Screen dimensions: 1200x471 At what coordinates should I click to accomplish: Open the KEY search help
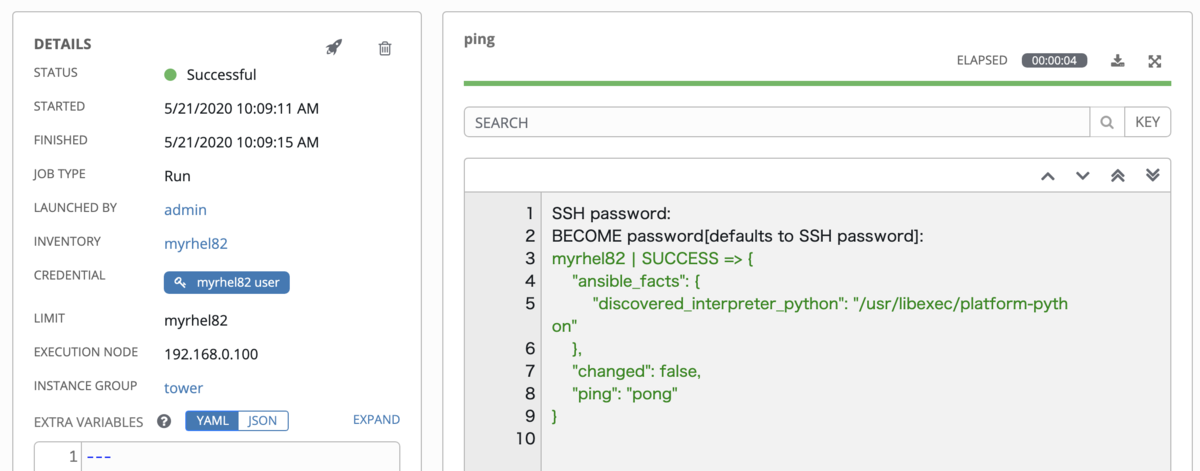click(x=1147, y=122)
